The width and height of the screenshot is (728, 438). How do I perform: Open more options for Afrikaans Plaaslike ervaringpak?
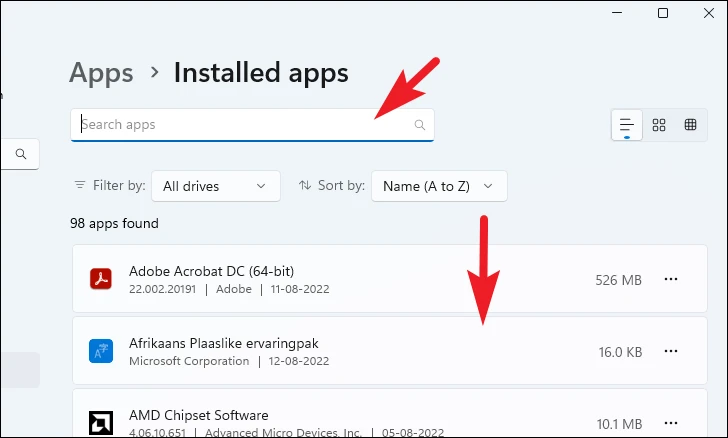671,351
